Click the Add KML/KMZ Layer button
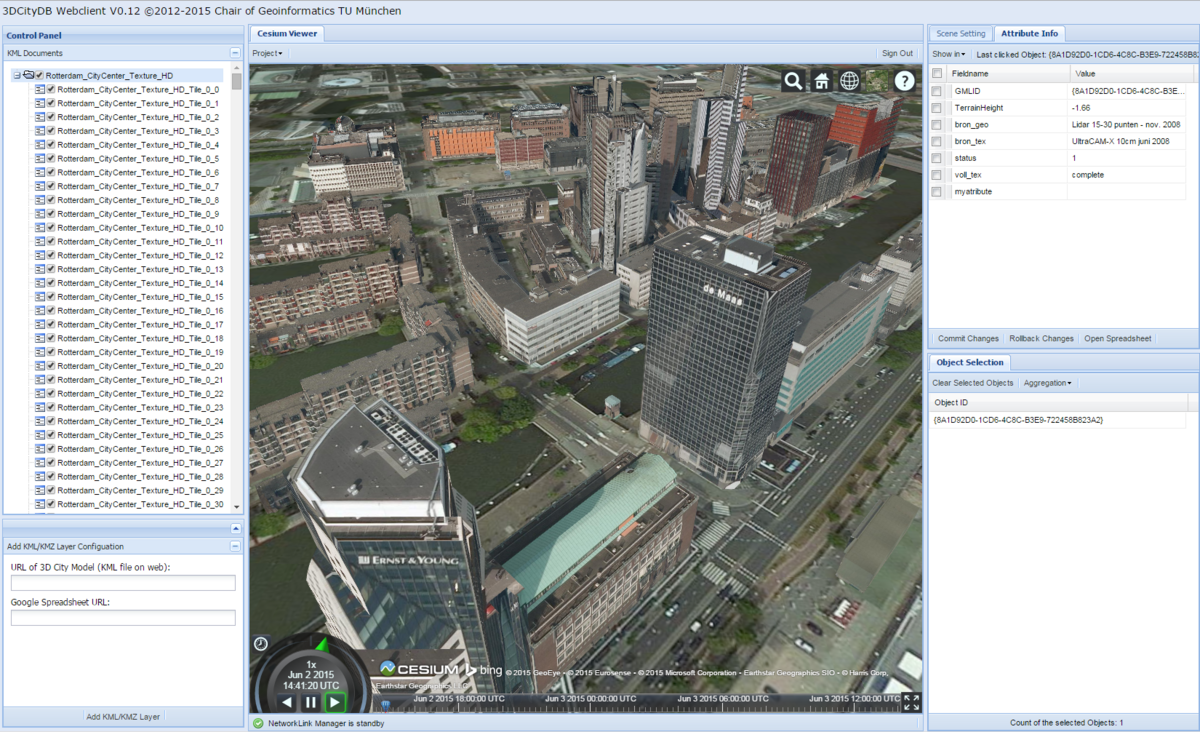1200x732 pixels. [123, 717]
